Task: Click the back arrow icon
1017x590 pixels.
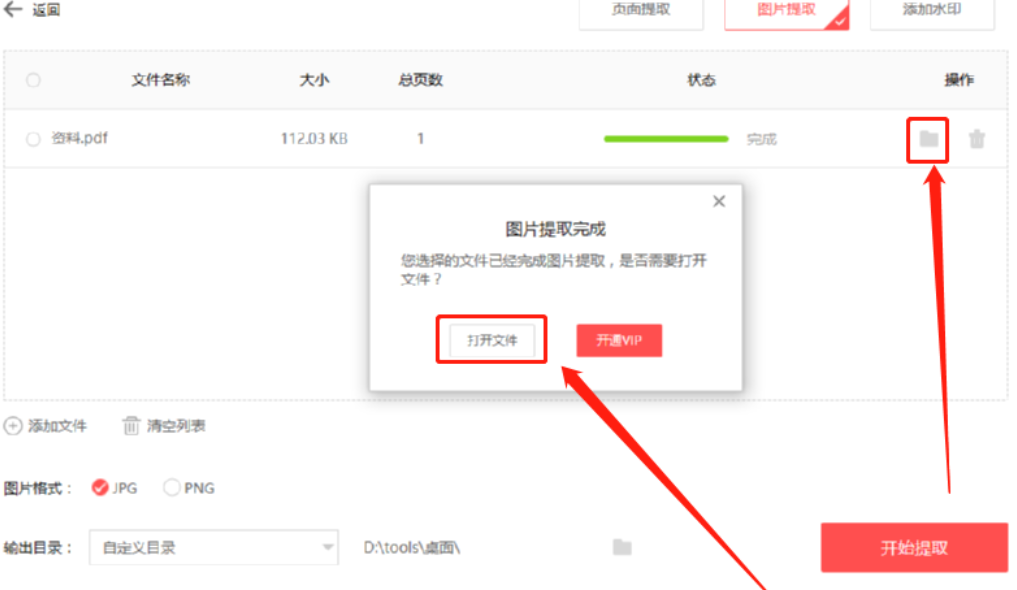Action: coord(13,9)
